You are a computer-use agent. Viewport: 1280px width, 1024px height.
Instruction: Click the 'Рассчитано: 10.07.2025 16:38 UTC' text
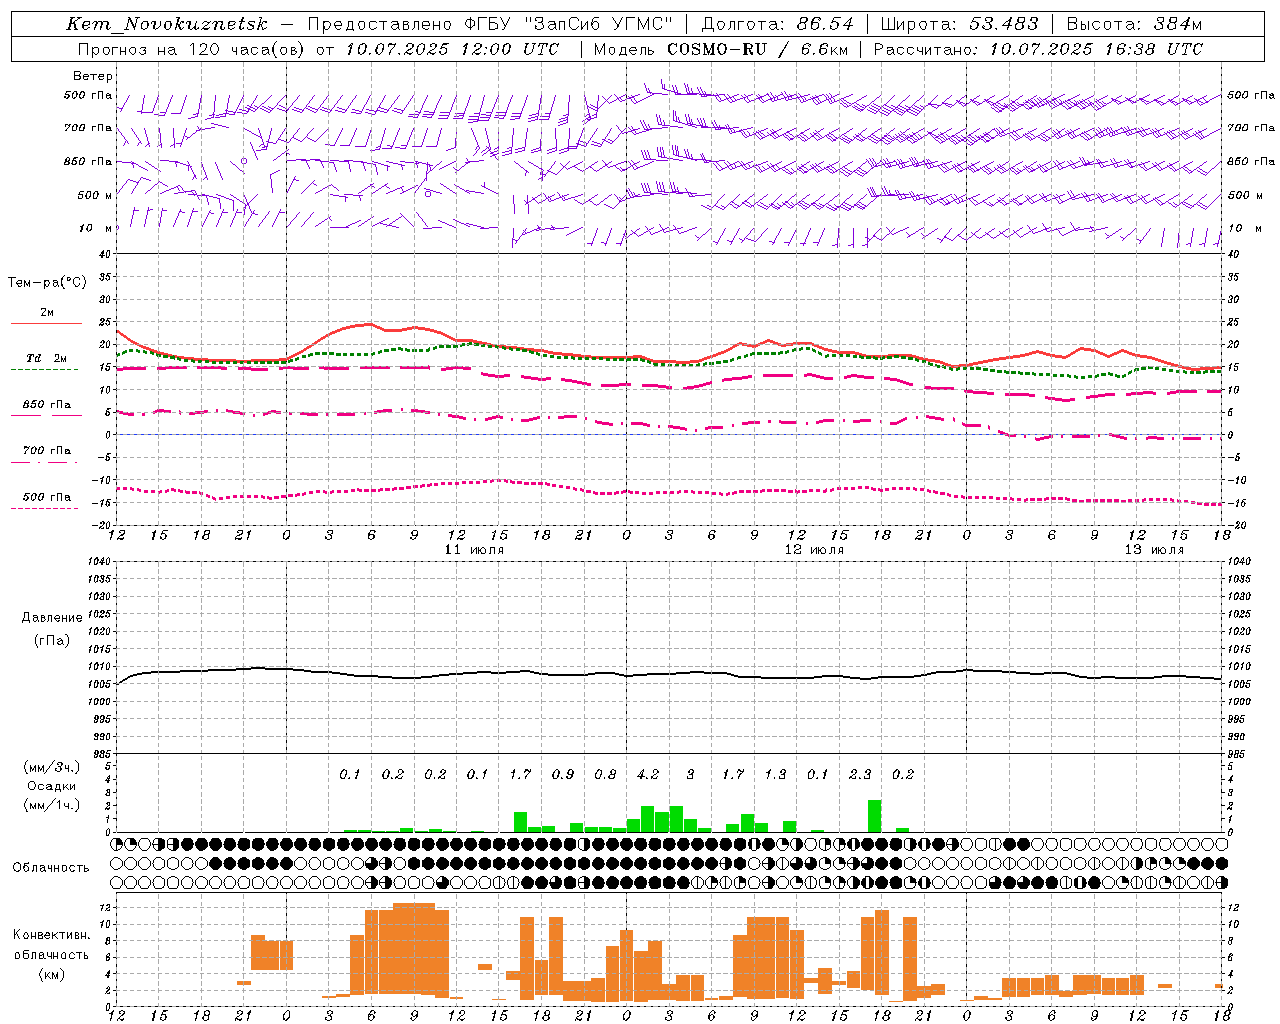(x=1038, y=49)
